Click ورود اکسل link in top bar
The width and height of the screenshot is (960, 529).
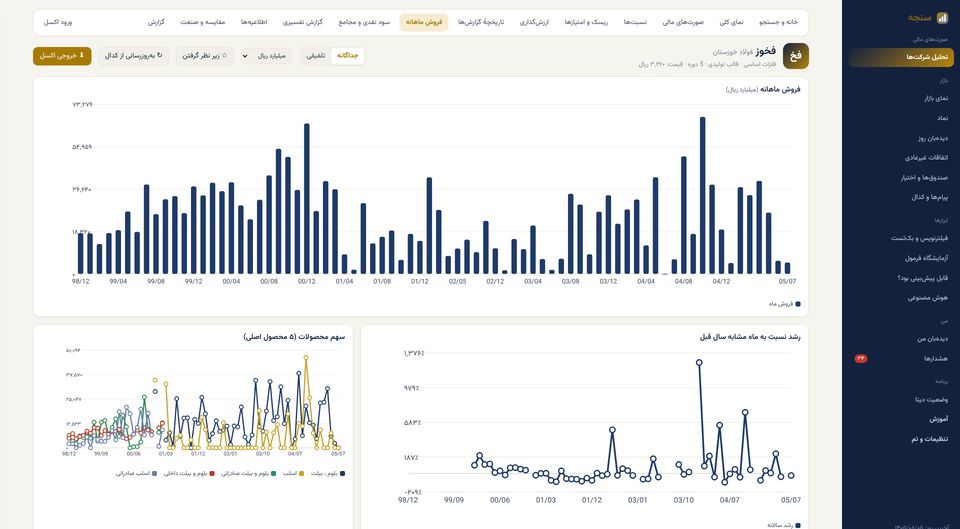tap(58, 22)
